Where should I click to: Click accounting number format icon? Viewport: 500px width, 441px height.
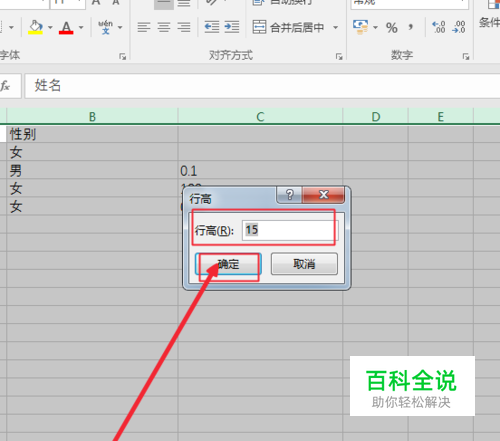pyautogui.click(x=360, y=27)
